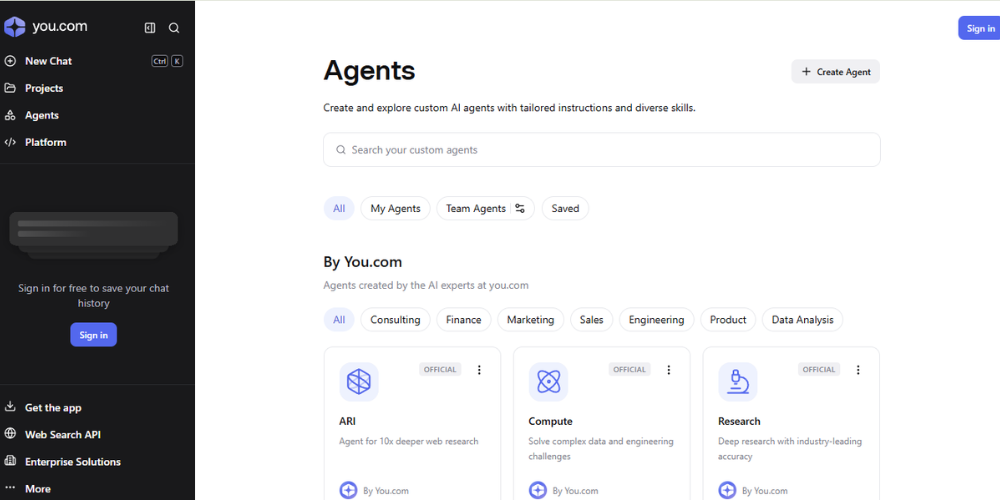Click the Research agent microscope icon
The height and width of the screenshot is (500, 1000).
pos(738,382)
